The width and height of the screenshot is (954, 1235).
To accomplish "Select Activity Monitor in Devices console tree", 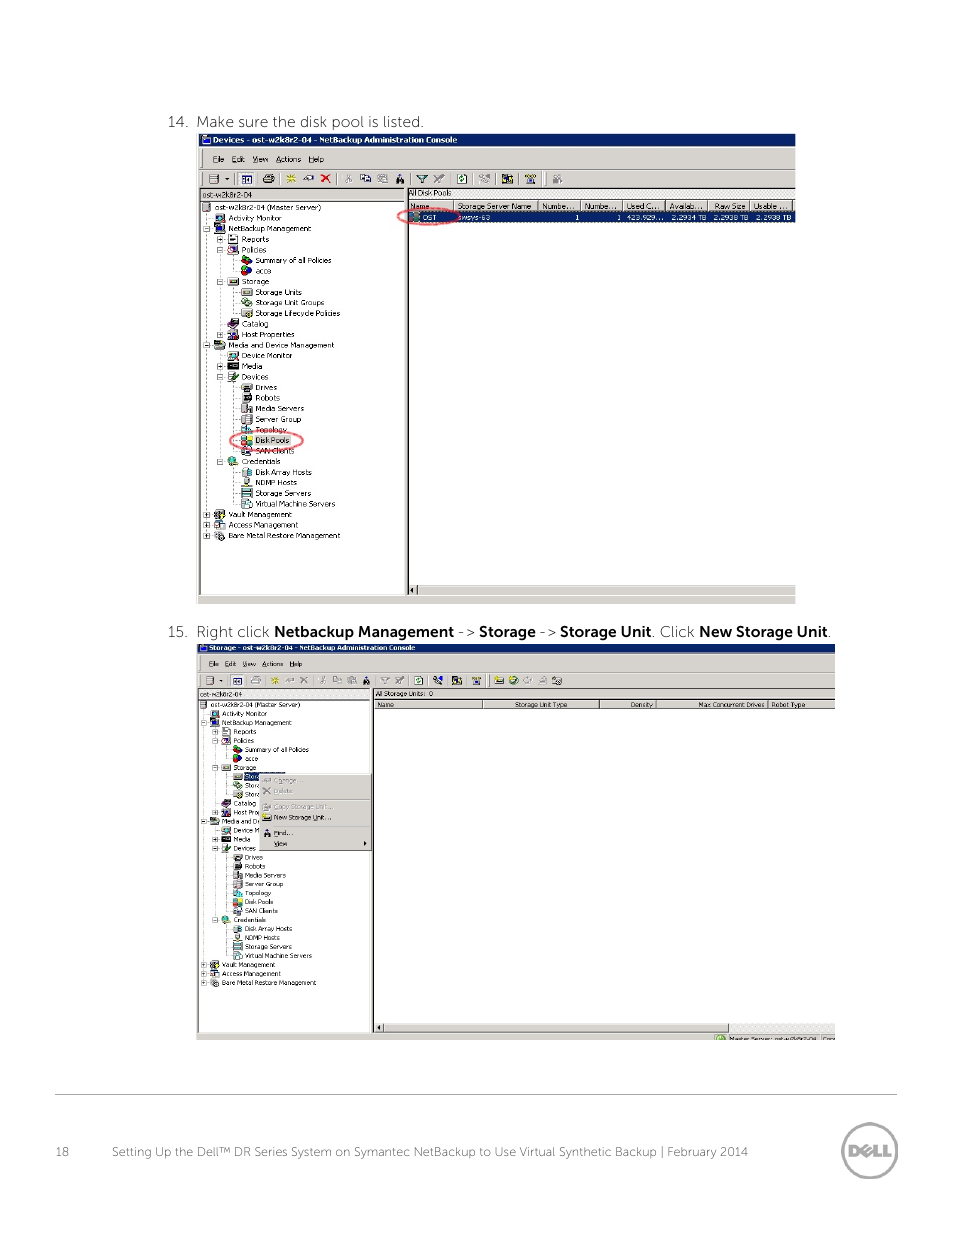I will pos(255,218).
